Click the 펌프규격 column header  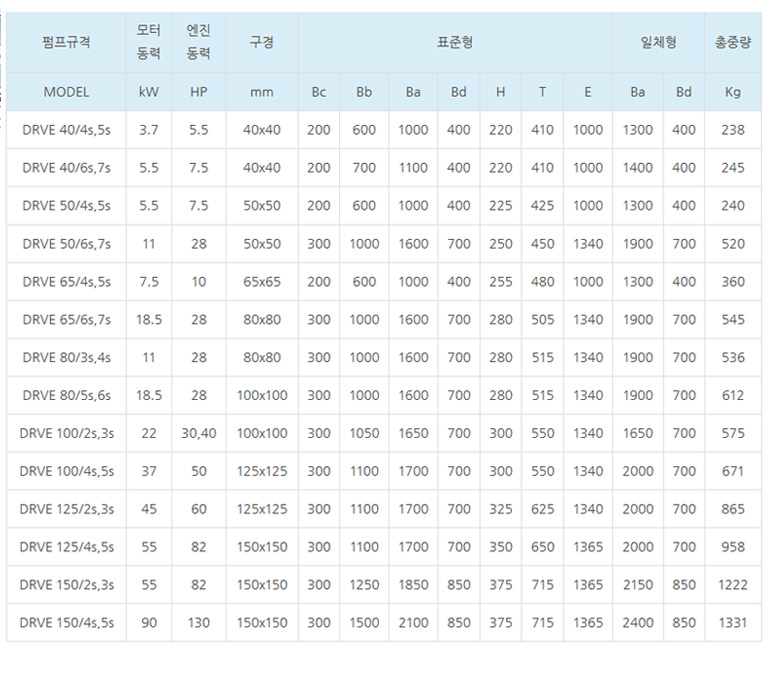point(66,42)
